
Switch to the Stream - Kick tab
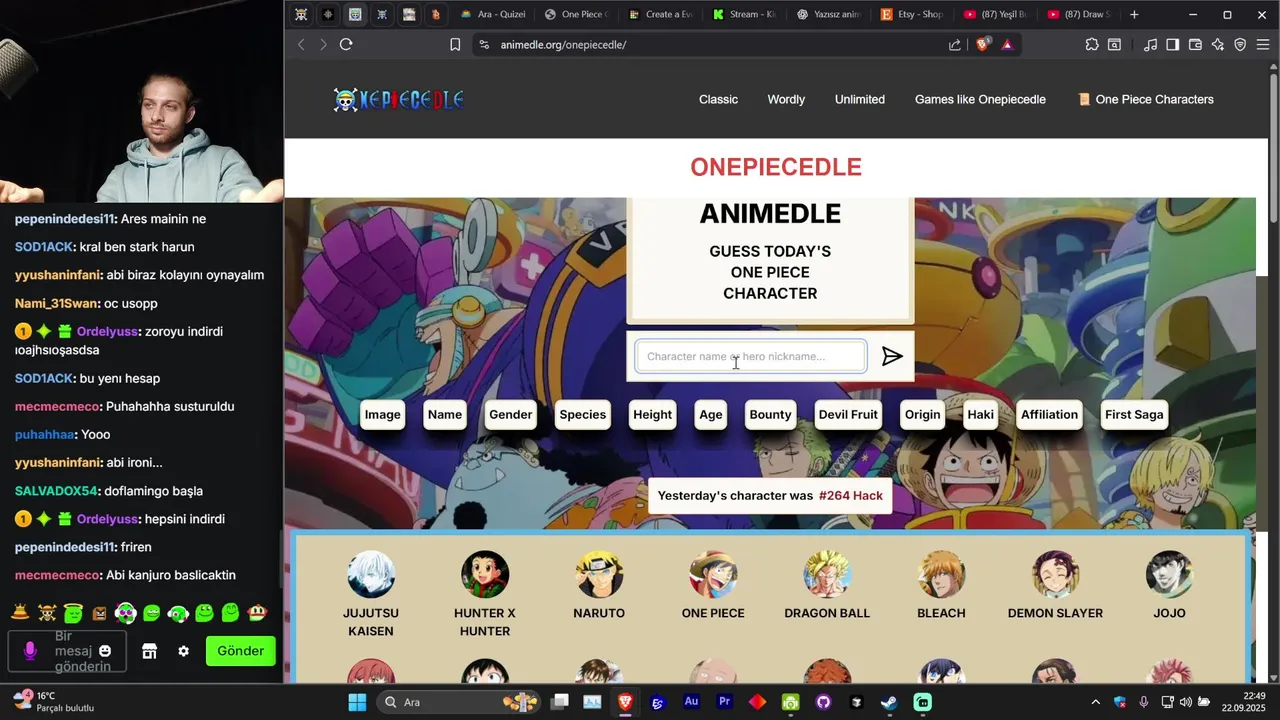pyautogui.click(x=745, y=15)
